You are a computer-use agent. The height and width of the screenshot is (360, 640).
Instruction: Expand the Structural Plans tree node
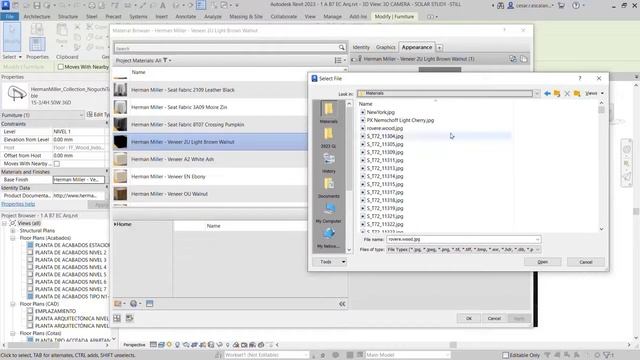[13, 231]
